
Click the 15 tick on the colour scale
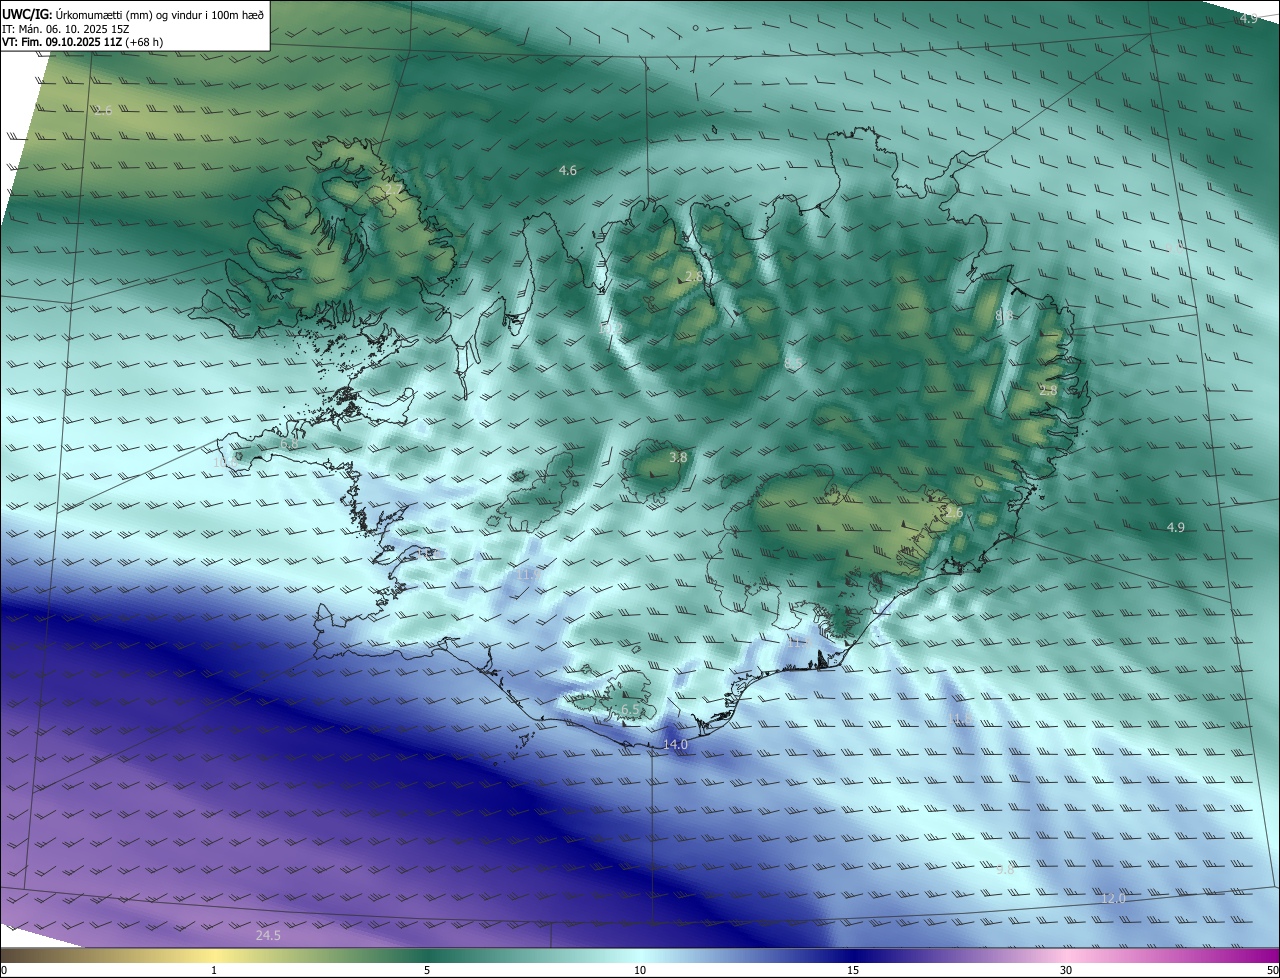pos(853,970)
